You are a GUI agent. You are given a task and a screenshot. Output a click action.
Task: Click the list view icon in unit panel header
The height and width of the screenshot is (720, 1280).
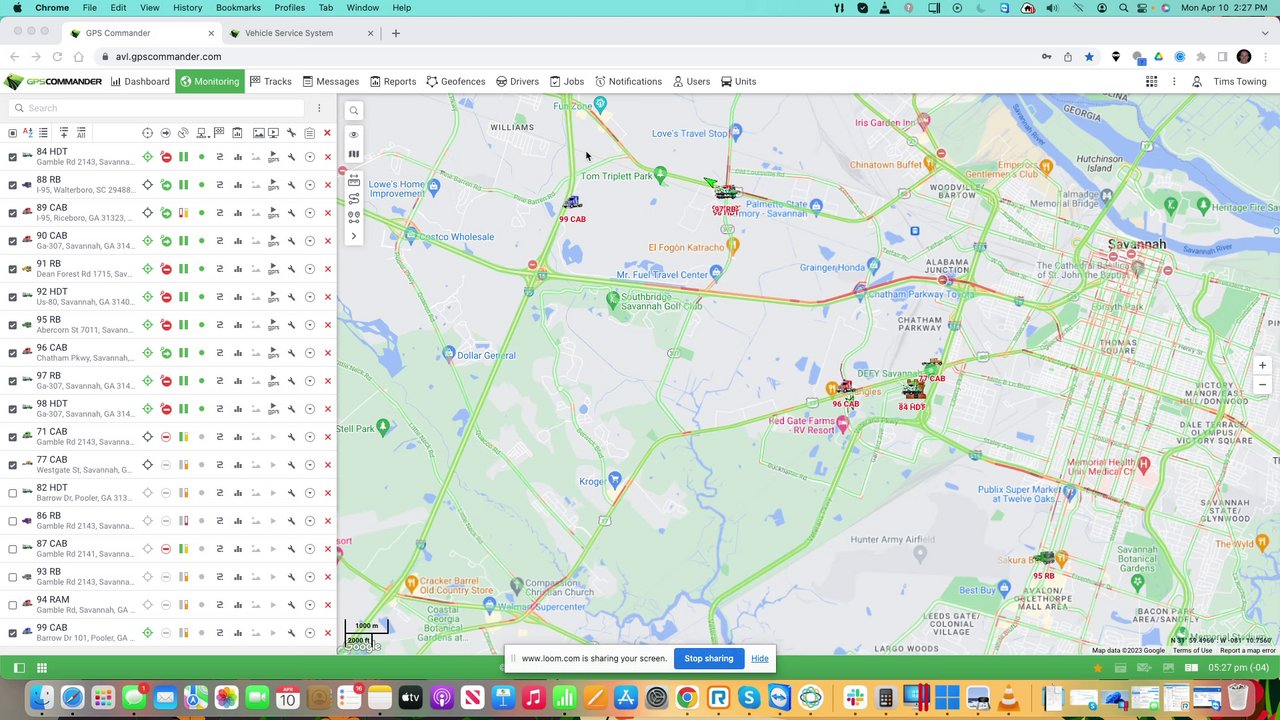43,133
